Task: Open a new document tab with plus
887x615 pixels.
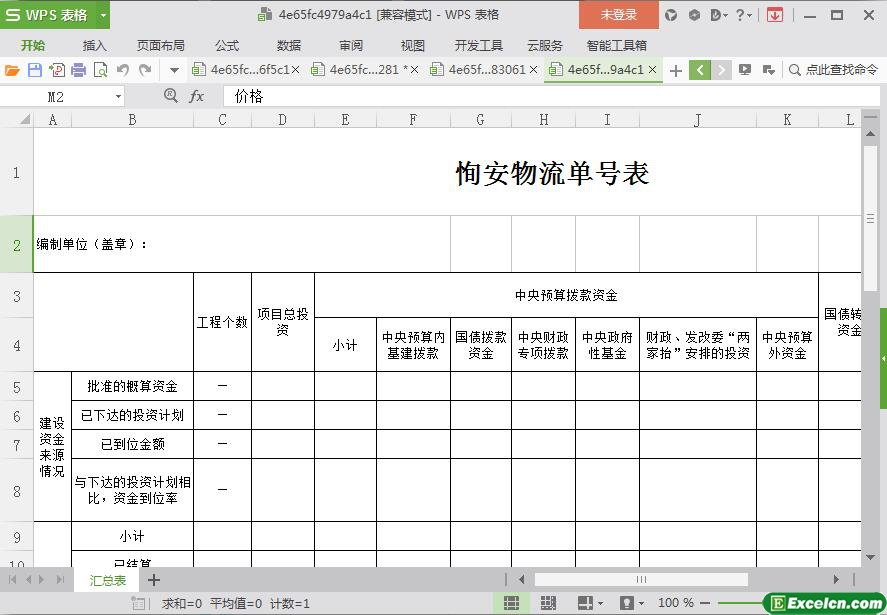Action: click(675, 70)
